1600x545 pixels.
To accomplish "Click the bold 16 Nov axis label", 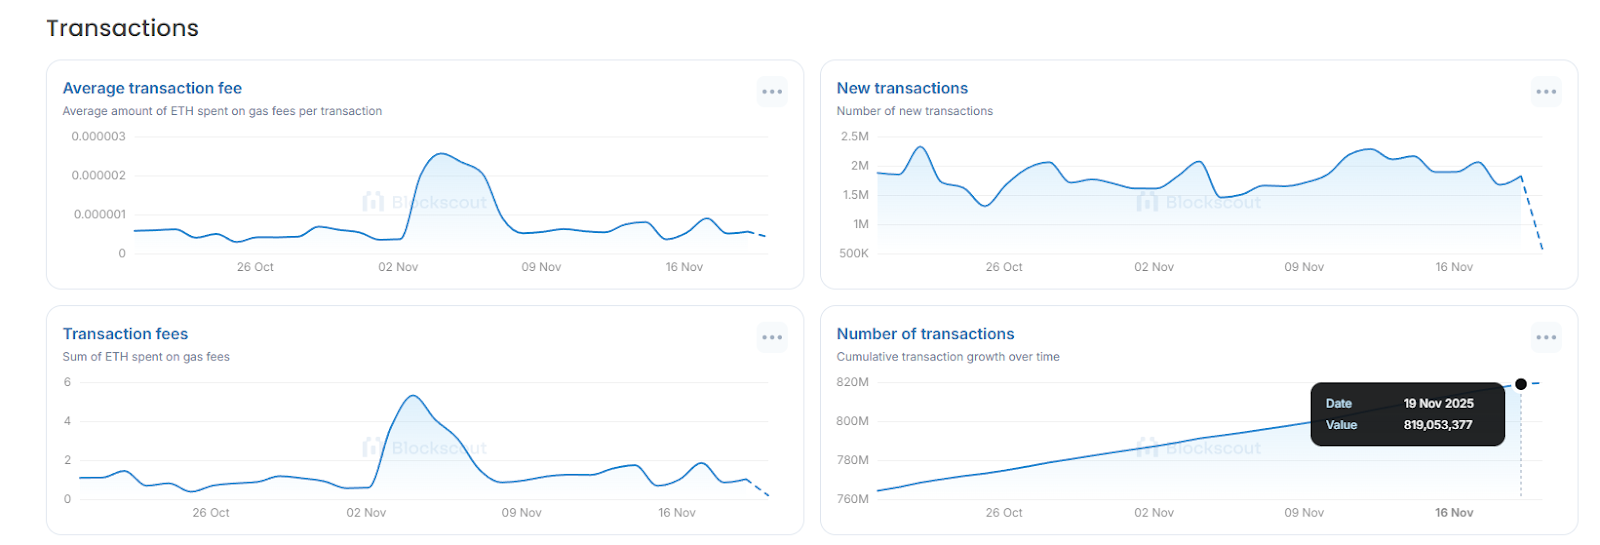I will click(1454, 513).
